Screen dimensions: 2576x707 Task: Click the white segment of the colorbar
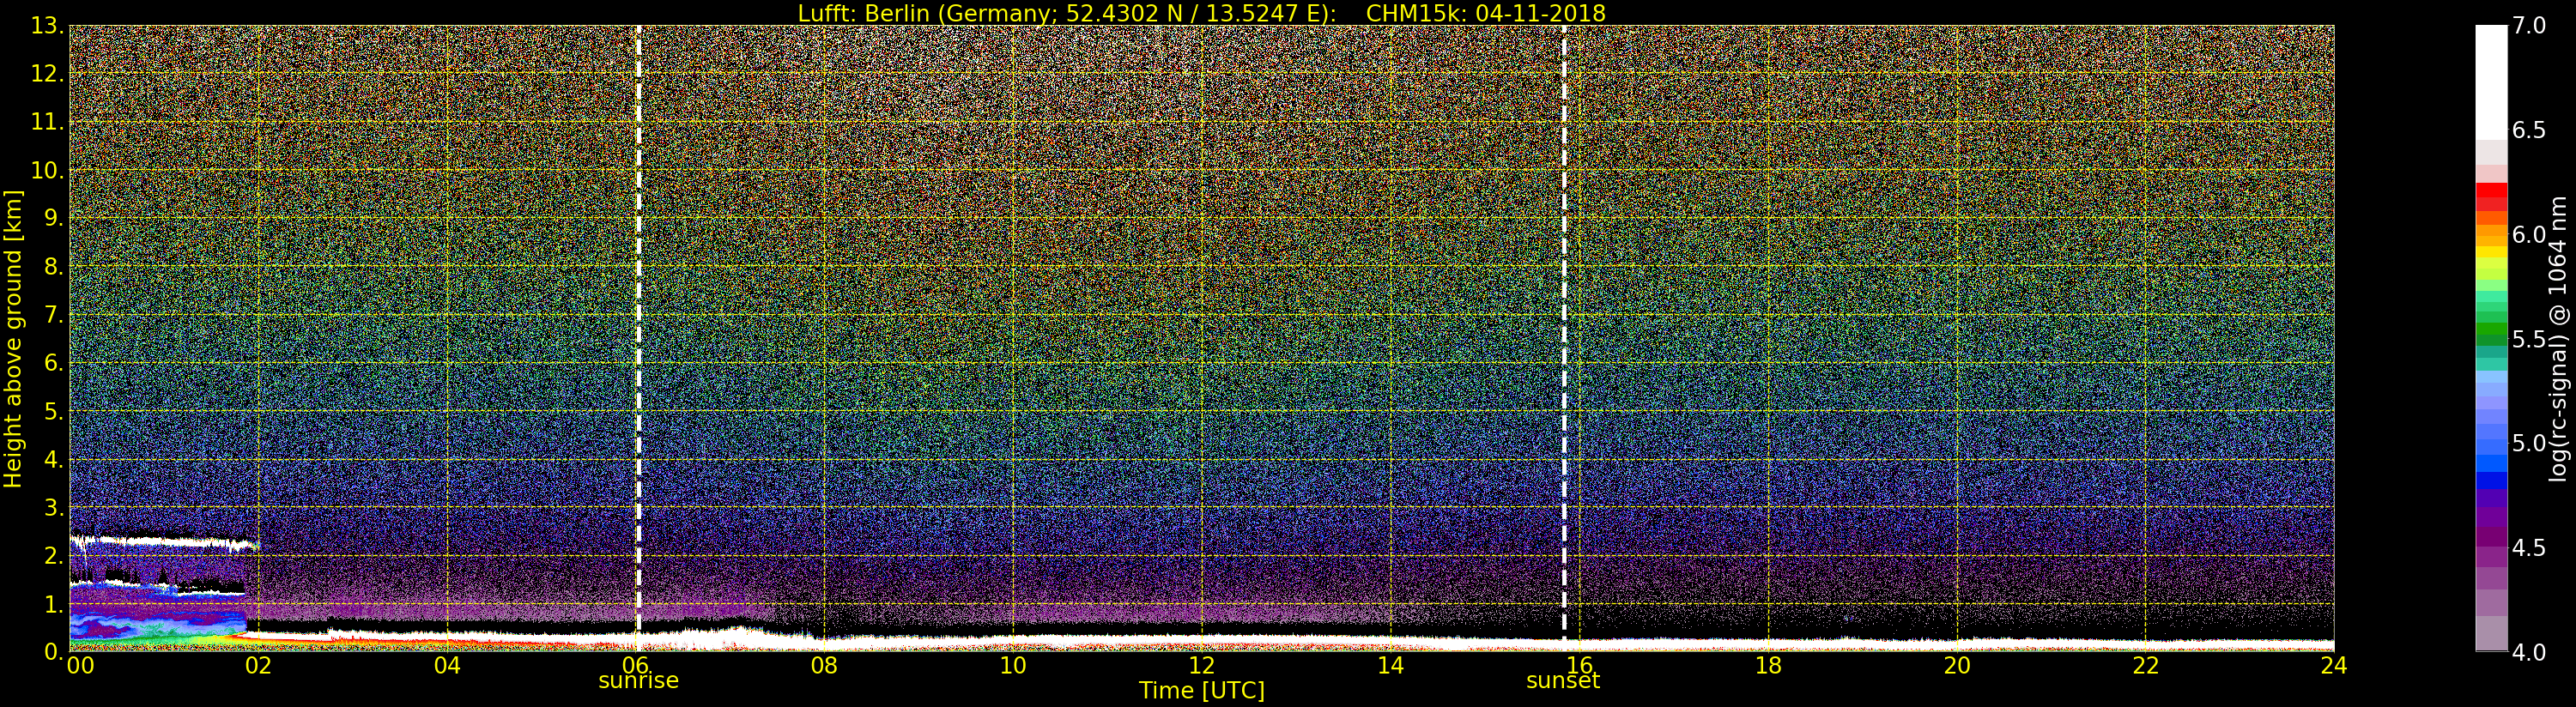(2491, 82)
